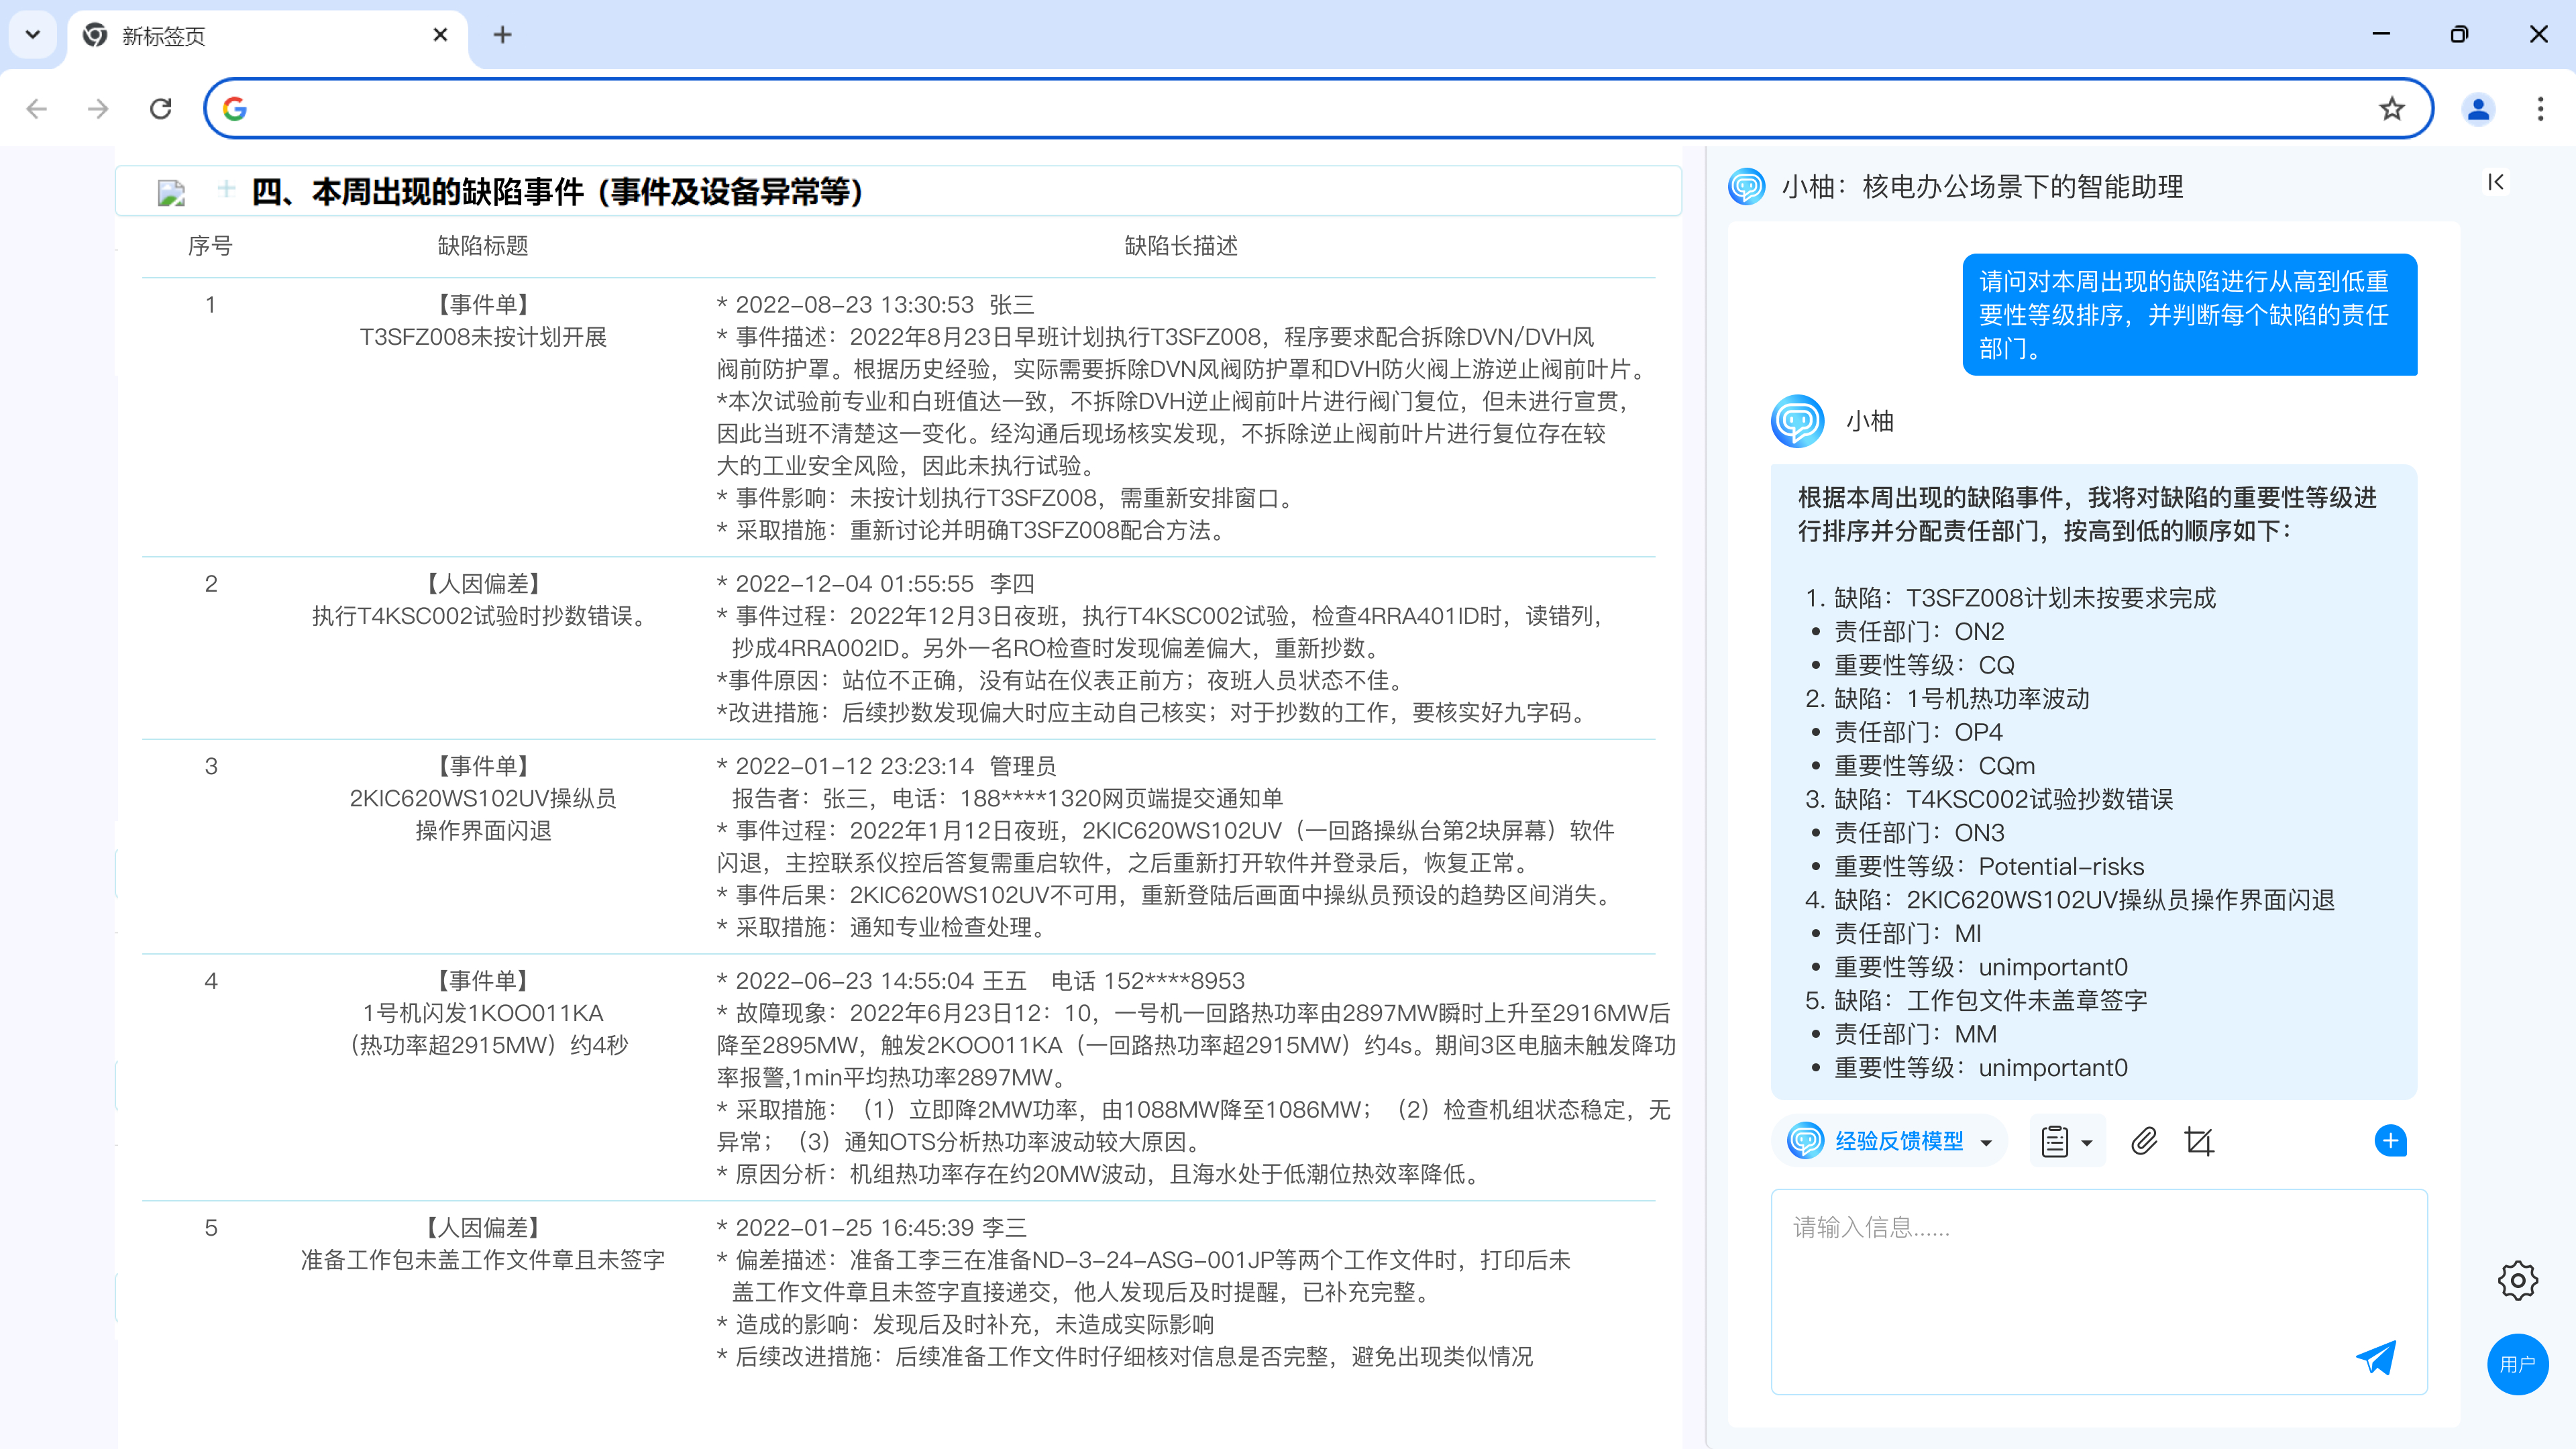
Task: Open the tab search dropdown arrow
Action: pos(33,35)
